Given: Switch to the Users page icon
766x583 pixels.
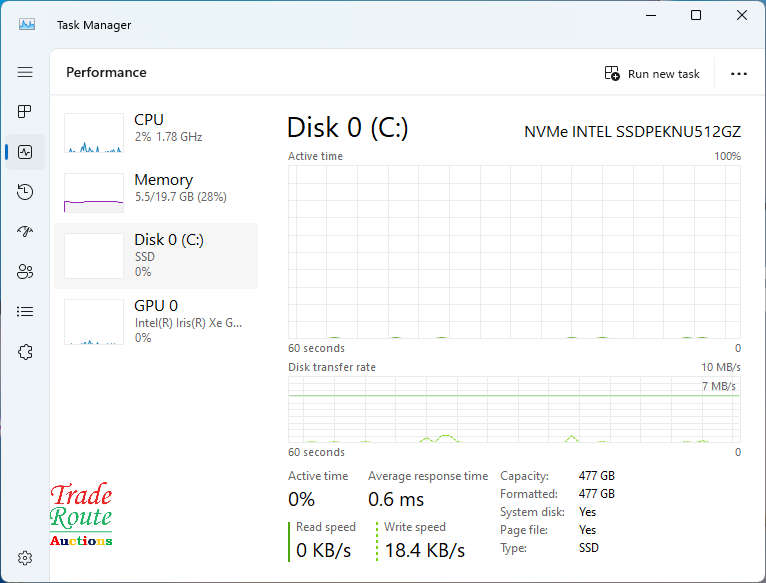Looking at the screenshot, I should pos(25,272).
